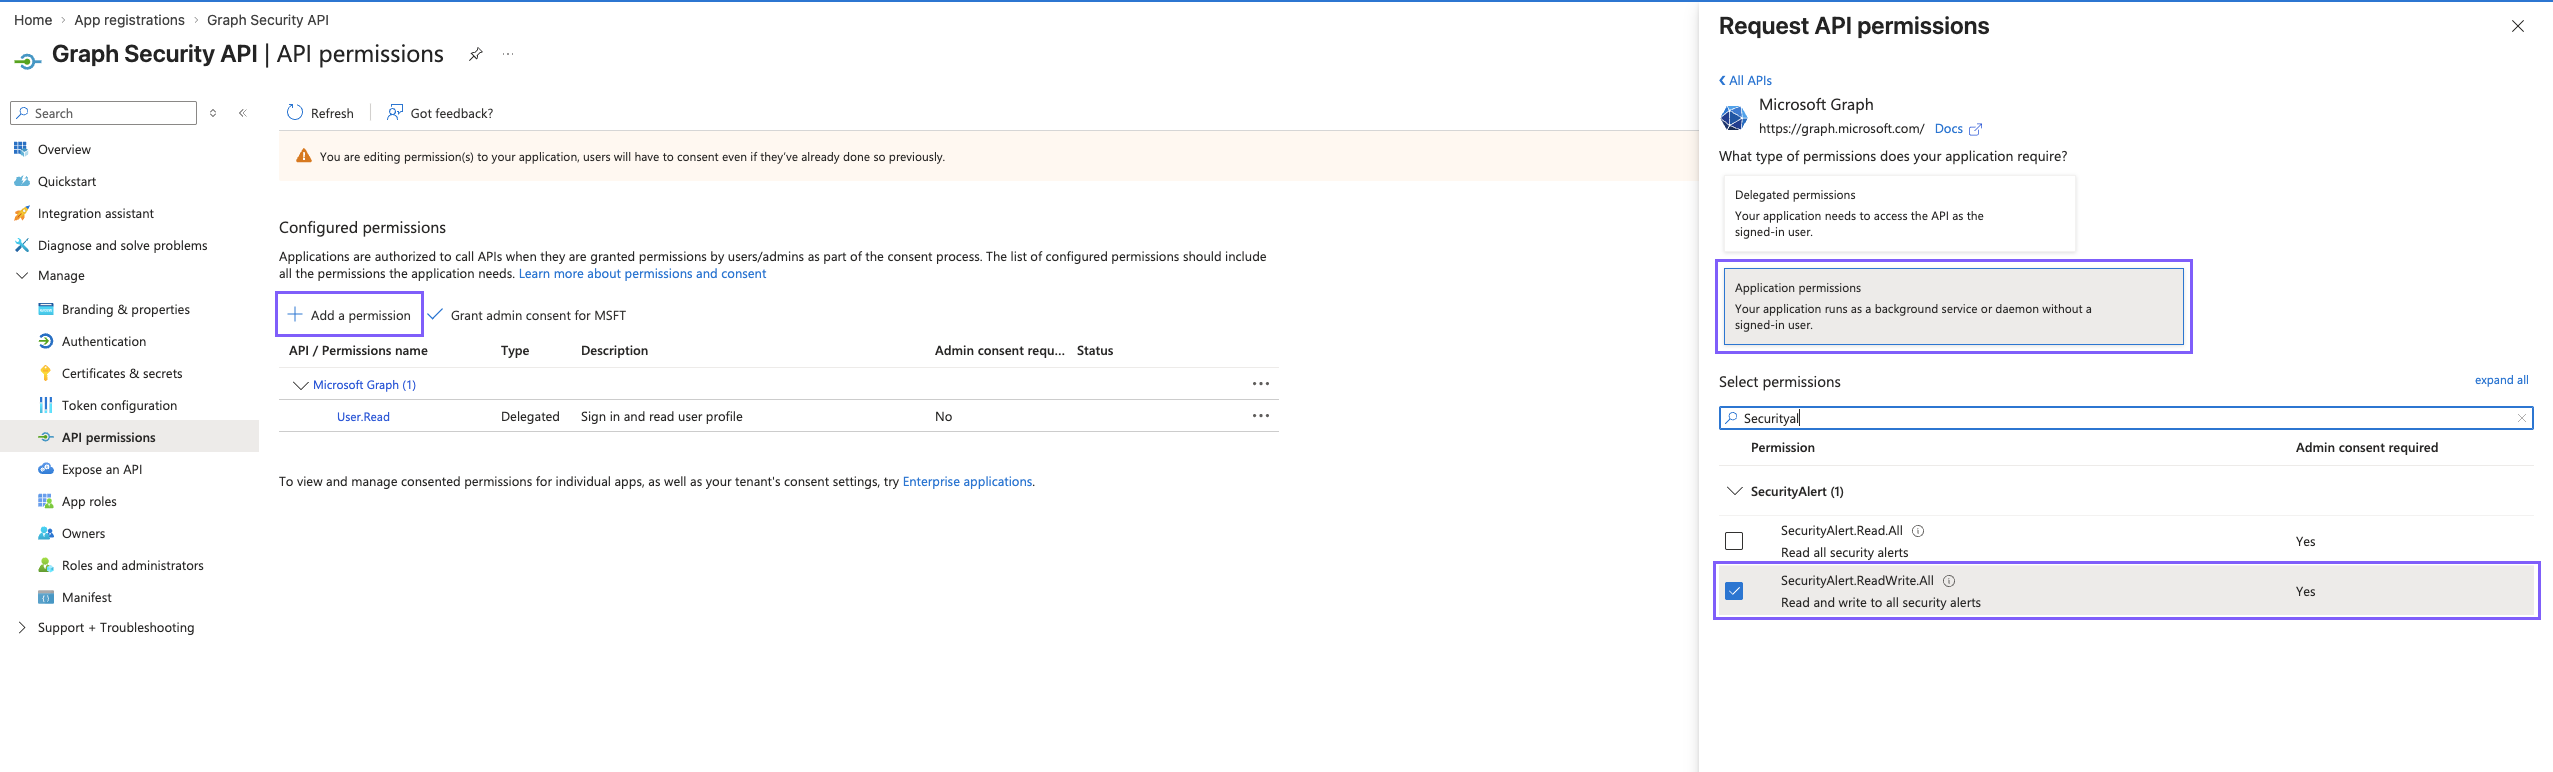Screen dimensions: 2553x772
Task: Open ellipsis menu for User.Read row
Action: pyautogui.click(x=1261, y=416)
